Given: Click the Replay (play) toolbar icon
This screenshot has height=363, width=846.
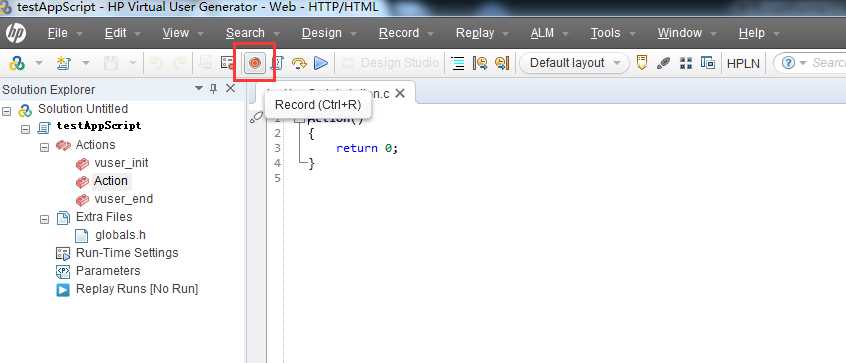Looking at the screenshot, I should pos(321,63).
